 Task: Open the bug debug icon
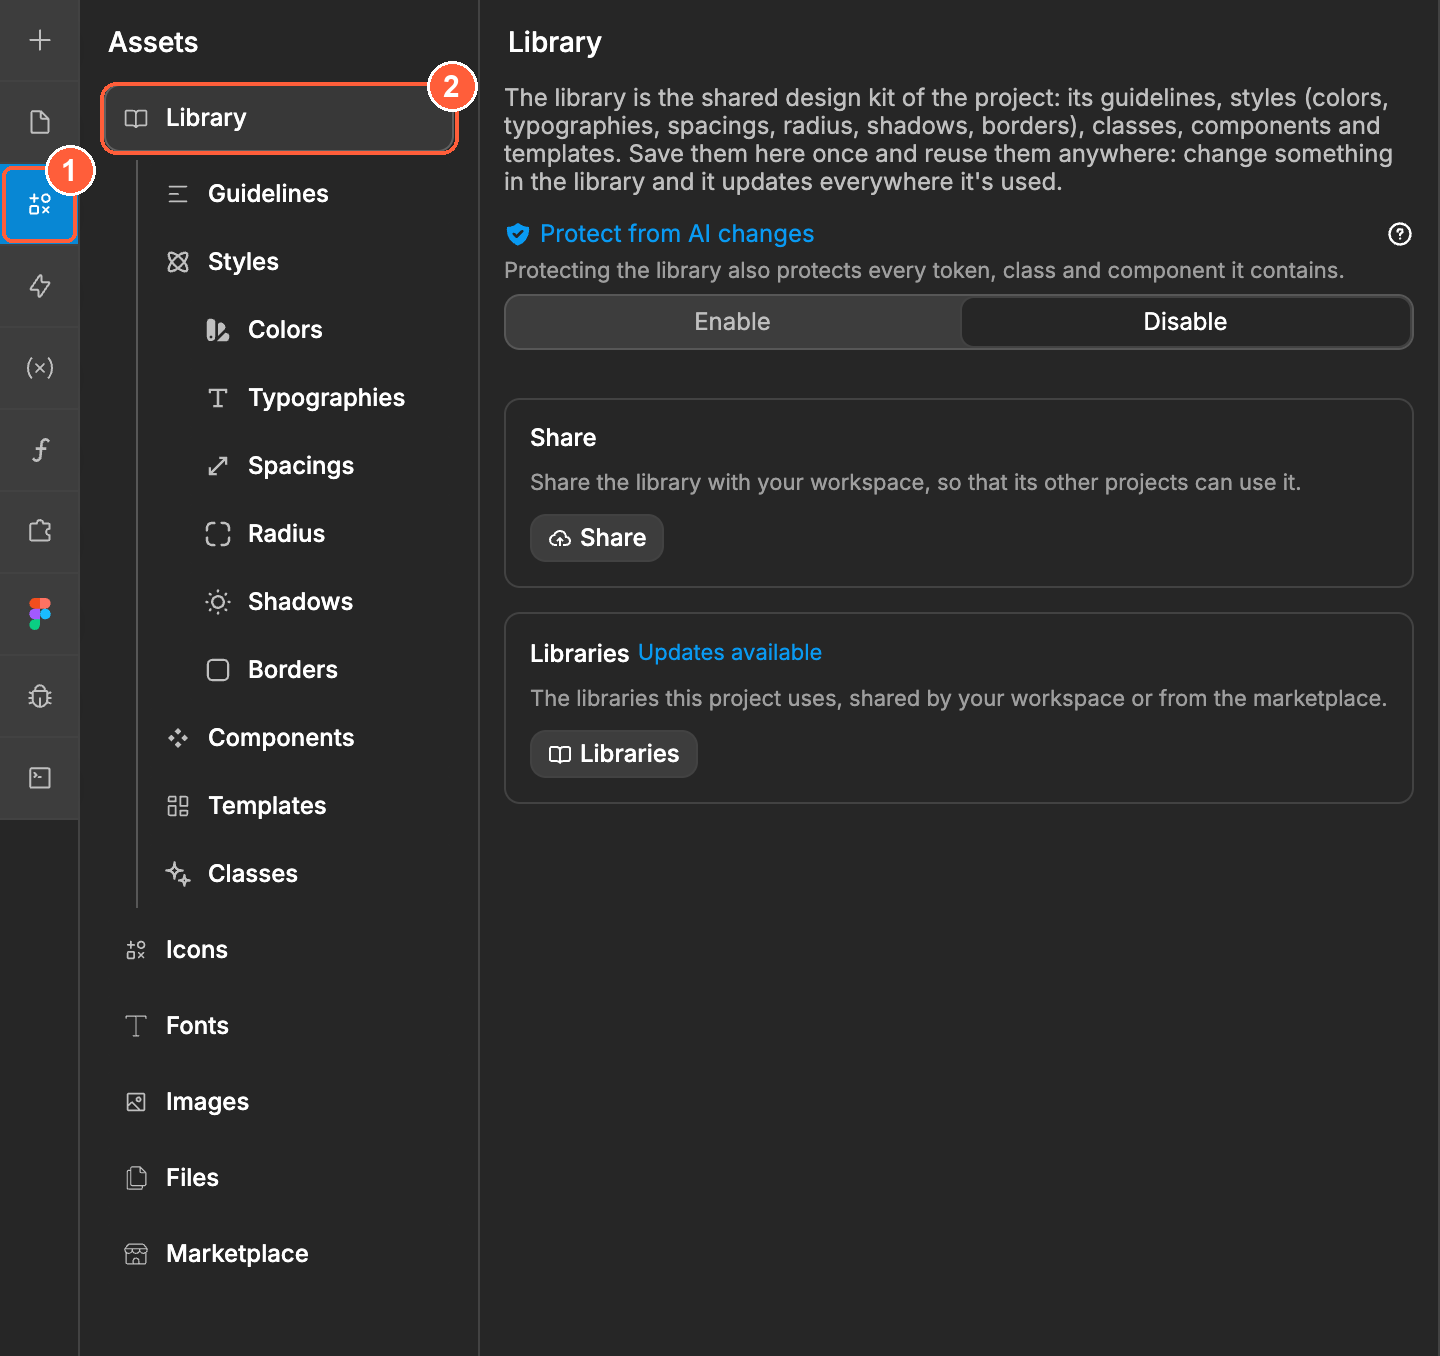pyautogui.click(x=40, y=696)
